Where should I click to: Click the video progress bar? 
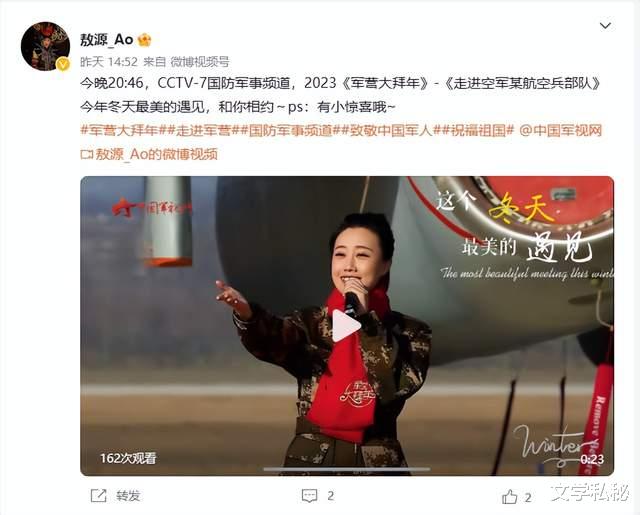(347, 469)
